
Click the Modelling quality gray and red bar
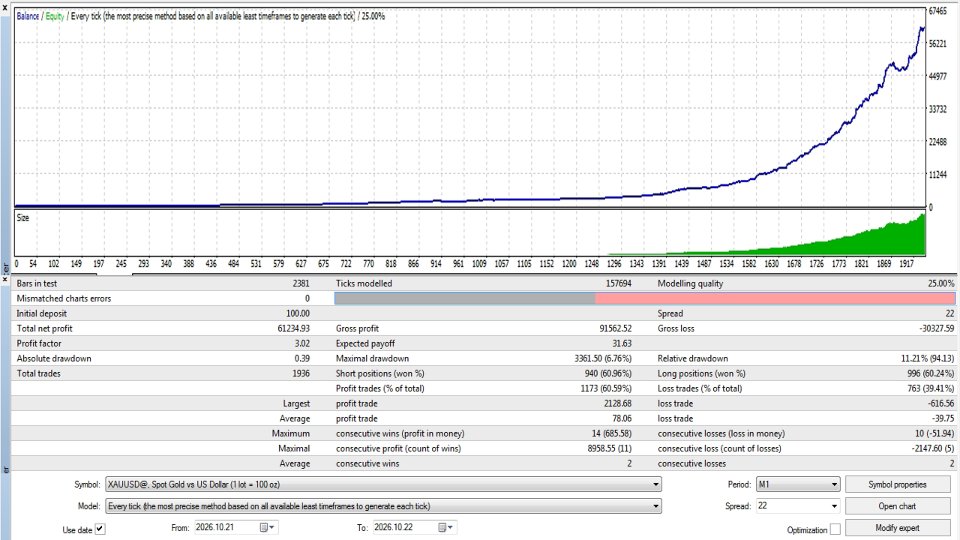(x=644, y=298)
